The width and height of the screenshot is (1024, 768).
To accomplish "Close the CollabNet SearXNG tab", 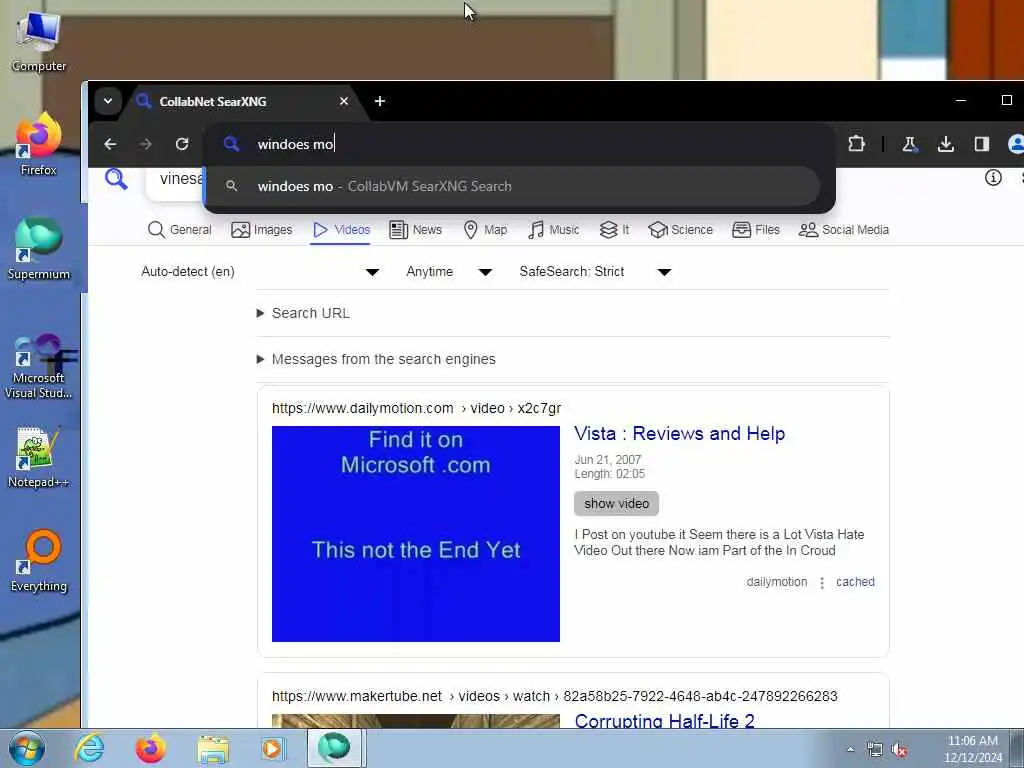I will pyautogui.click(x=344, y=101).
